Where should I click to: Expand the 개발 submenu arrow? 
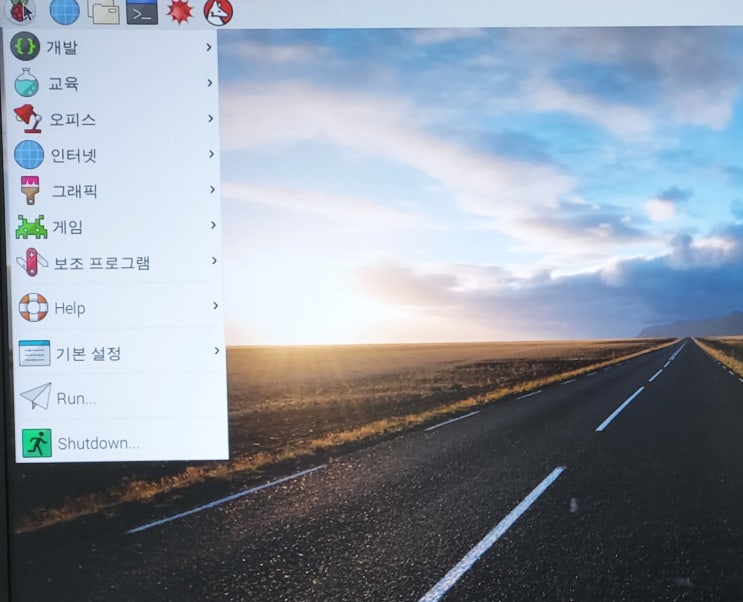[x=209, y=47]
